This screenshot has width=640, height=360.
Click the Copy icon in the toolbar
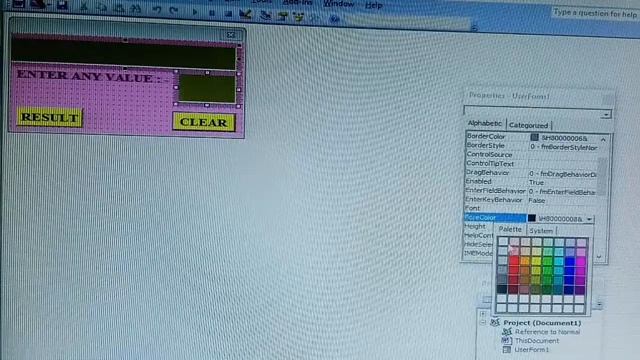tap(101, 7)
